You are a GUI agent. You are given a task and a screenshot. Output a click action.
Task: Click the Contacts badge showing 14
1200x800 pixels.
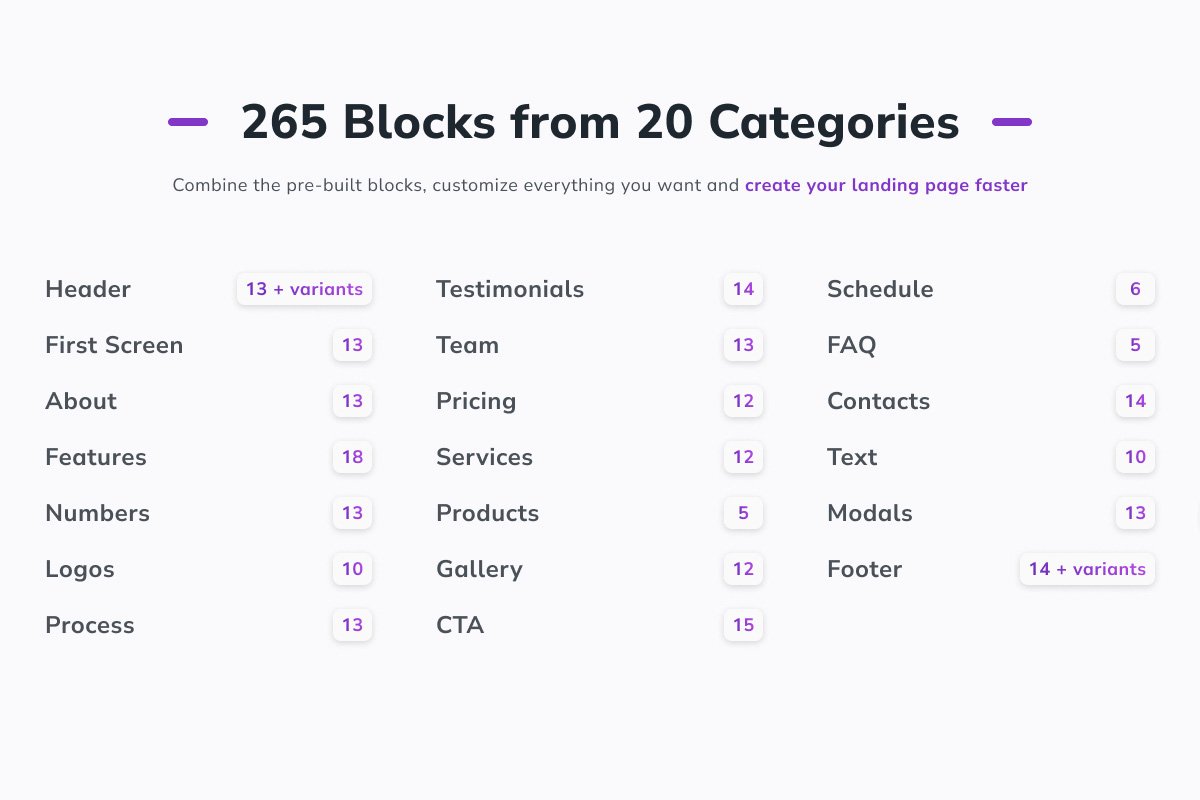tap(1135, 401)
